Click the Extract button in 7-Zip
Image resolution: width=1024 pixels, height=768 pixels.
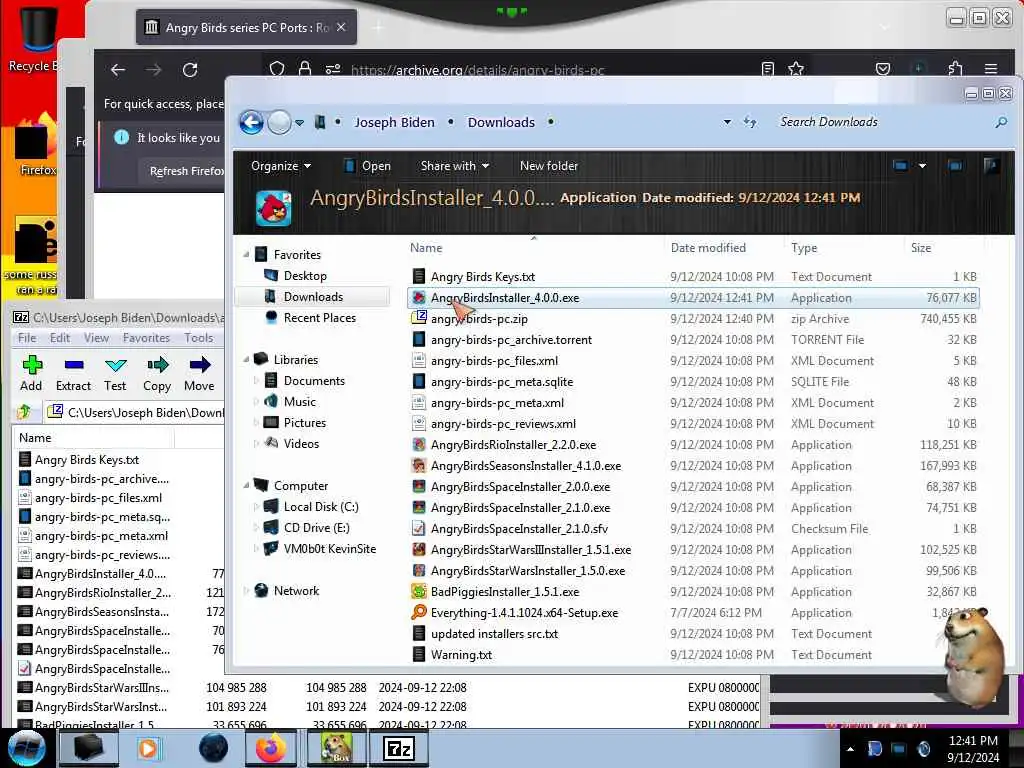pyautogui.click(x=73, y=373)
